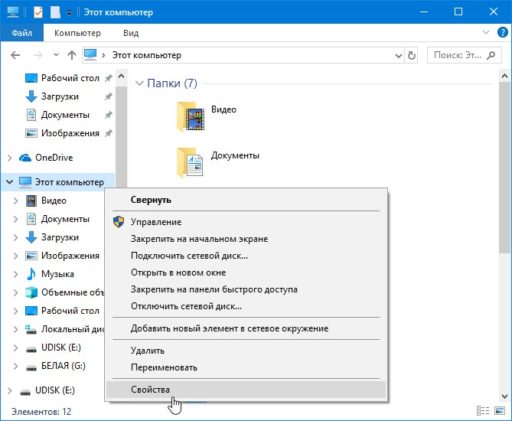Click navigation pane scrollbar up arrow
512x421 pixels.
point(121,76)
